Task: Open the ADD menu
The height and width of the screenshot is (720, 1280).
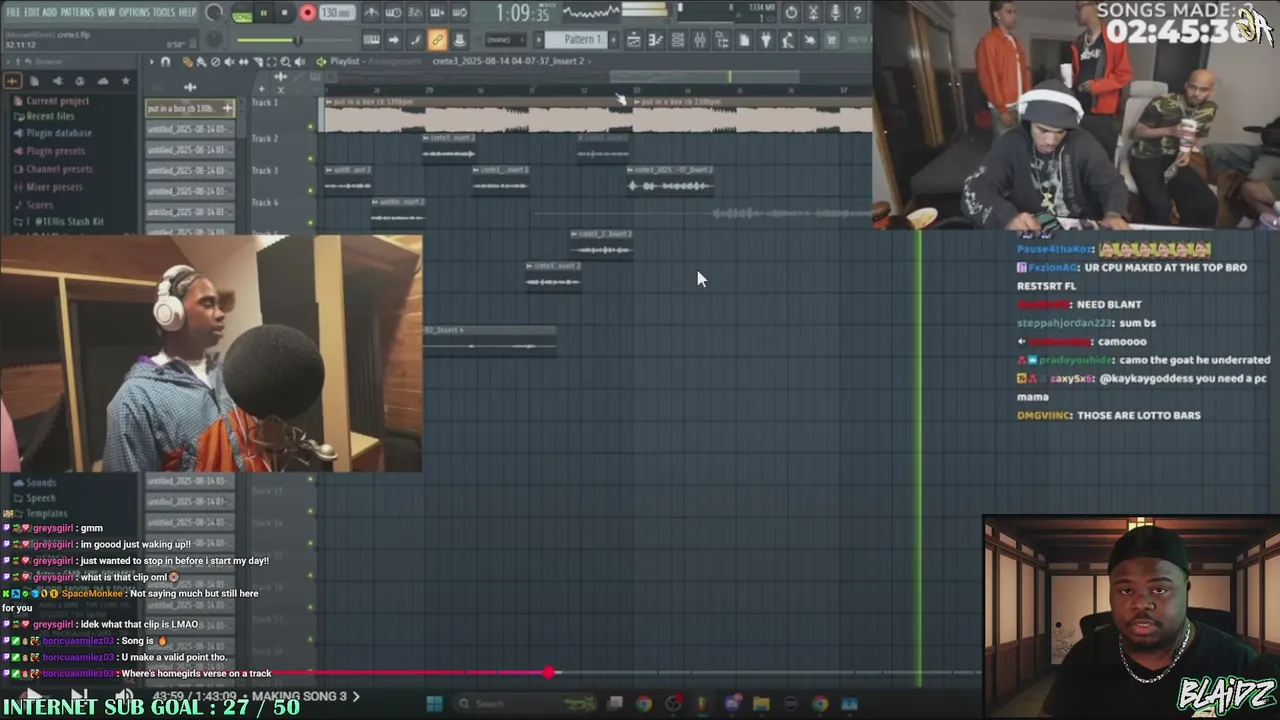Action: (x=50, y=12)
